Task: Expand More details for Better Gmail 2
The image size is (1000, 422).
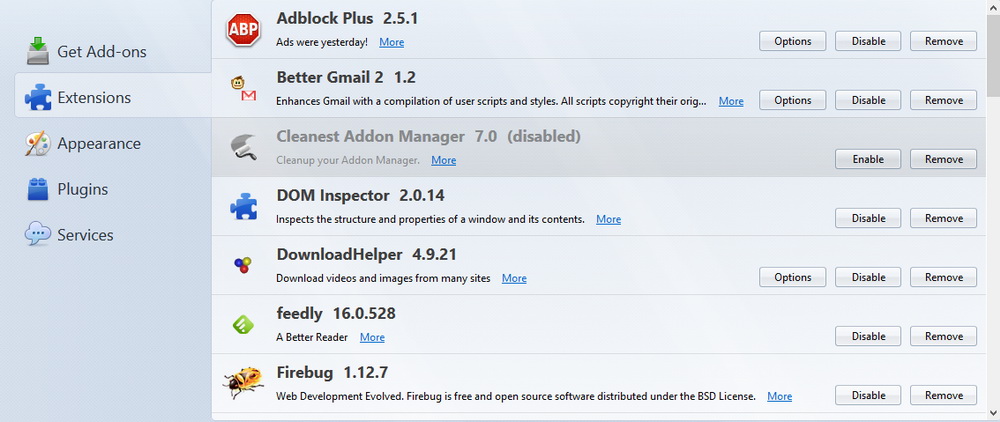Action: [x=731, y=101]
